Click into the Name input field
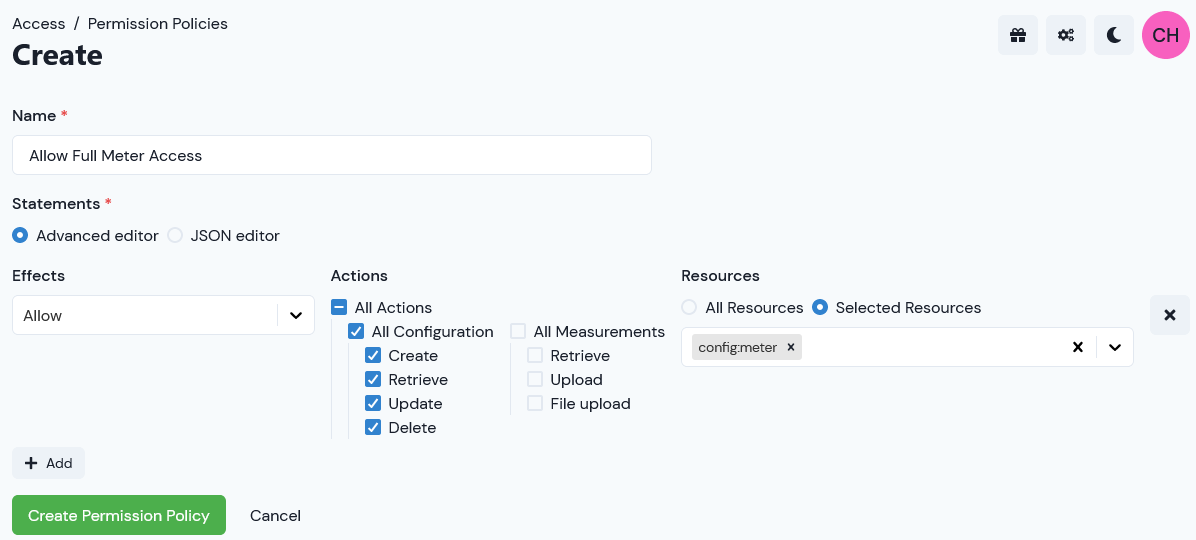The image size is (1196, 540). pyautogui.click(x=332, y=155)
